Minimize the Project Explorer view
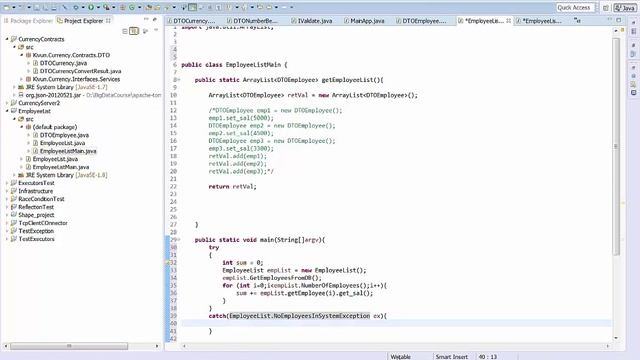The height and width of the screenshot is (360, 640). tap(146, 19)
